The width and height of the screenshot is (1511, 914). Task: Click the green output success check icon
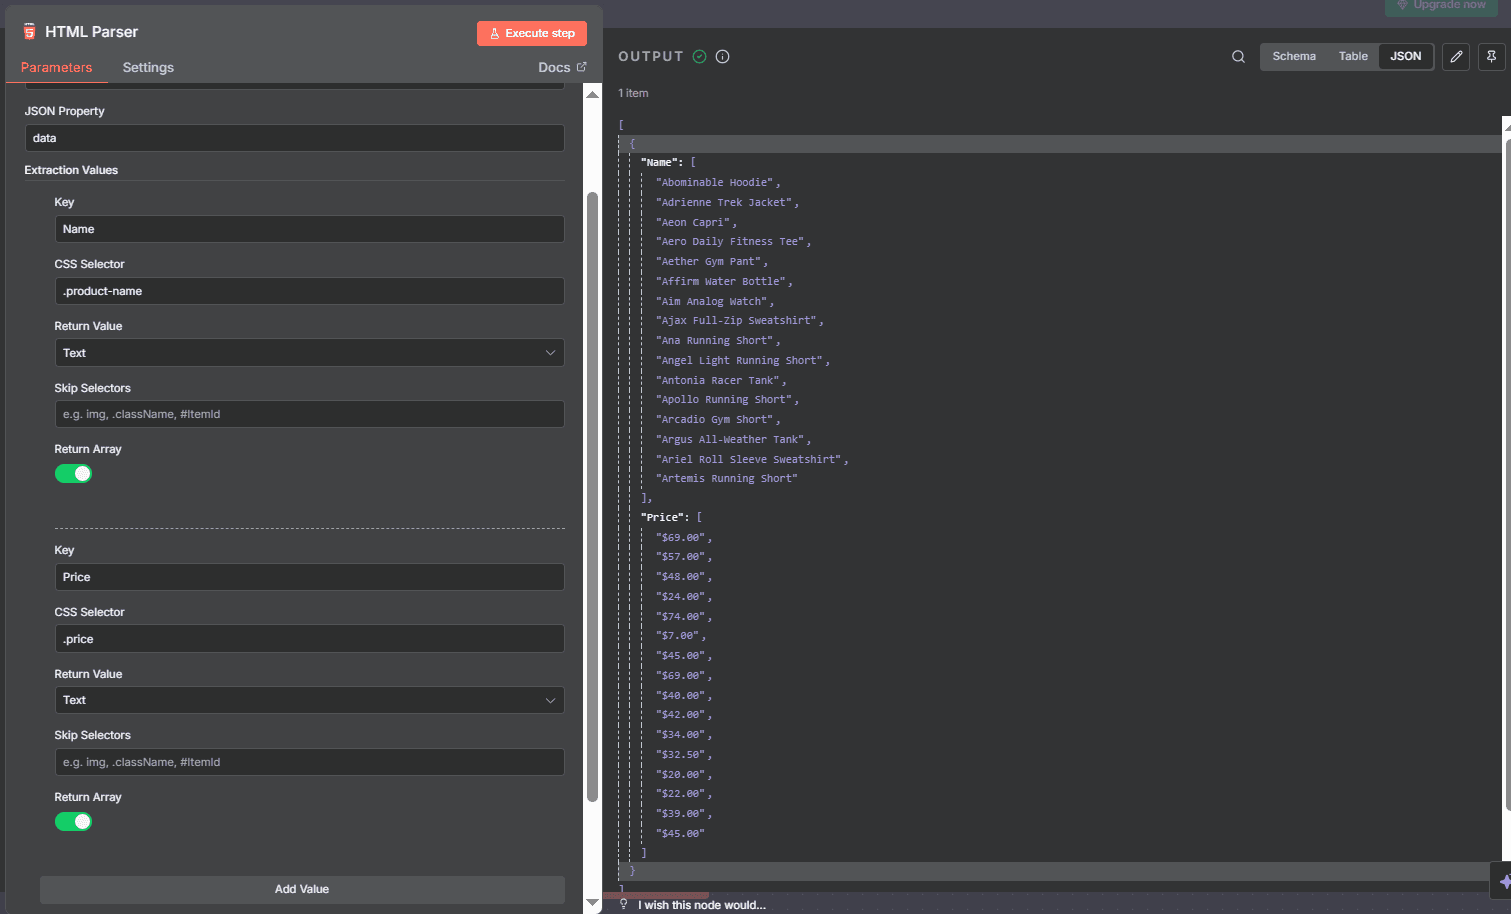pyautogui.click(x=700, y=57)
